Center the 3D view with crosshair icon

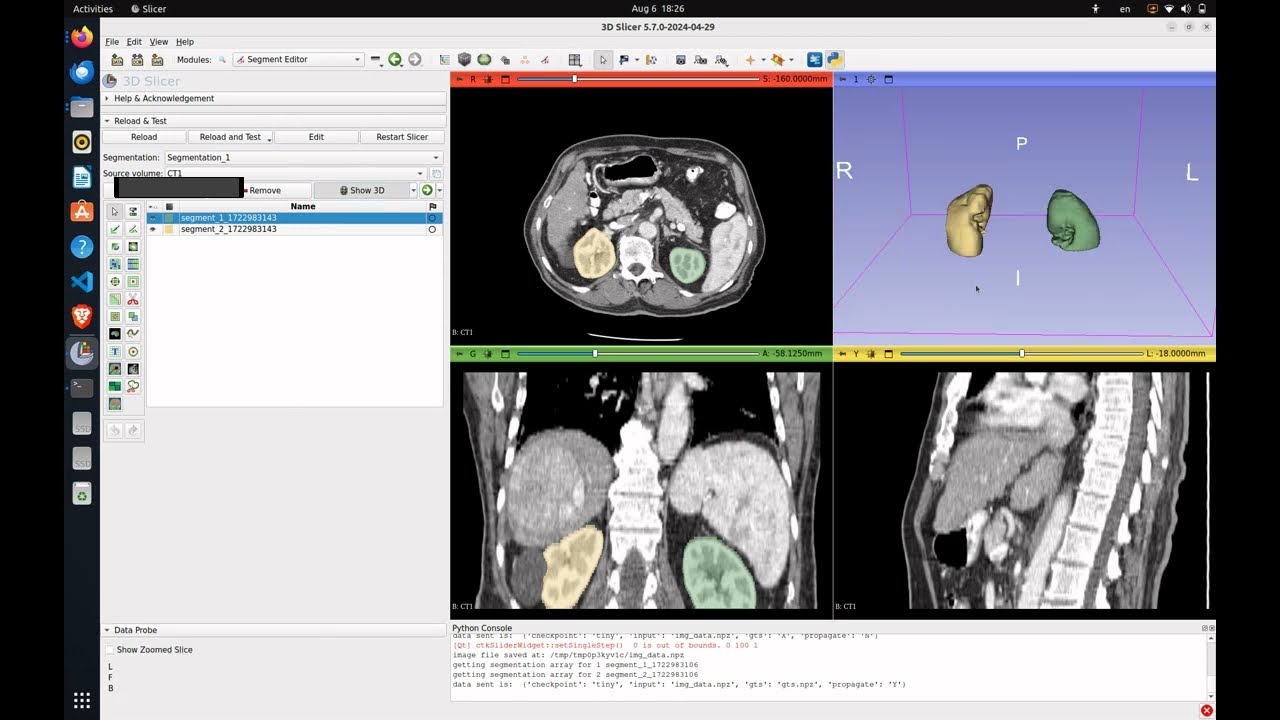871,79
